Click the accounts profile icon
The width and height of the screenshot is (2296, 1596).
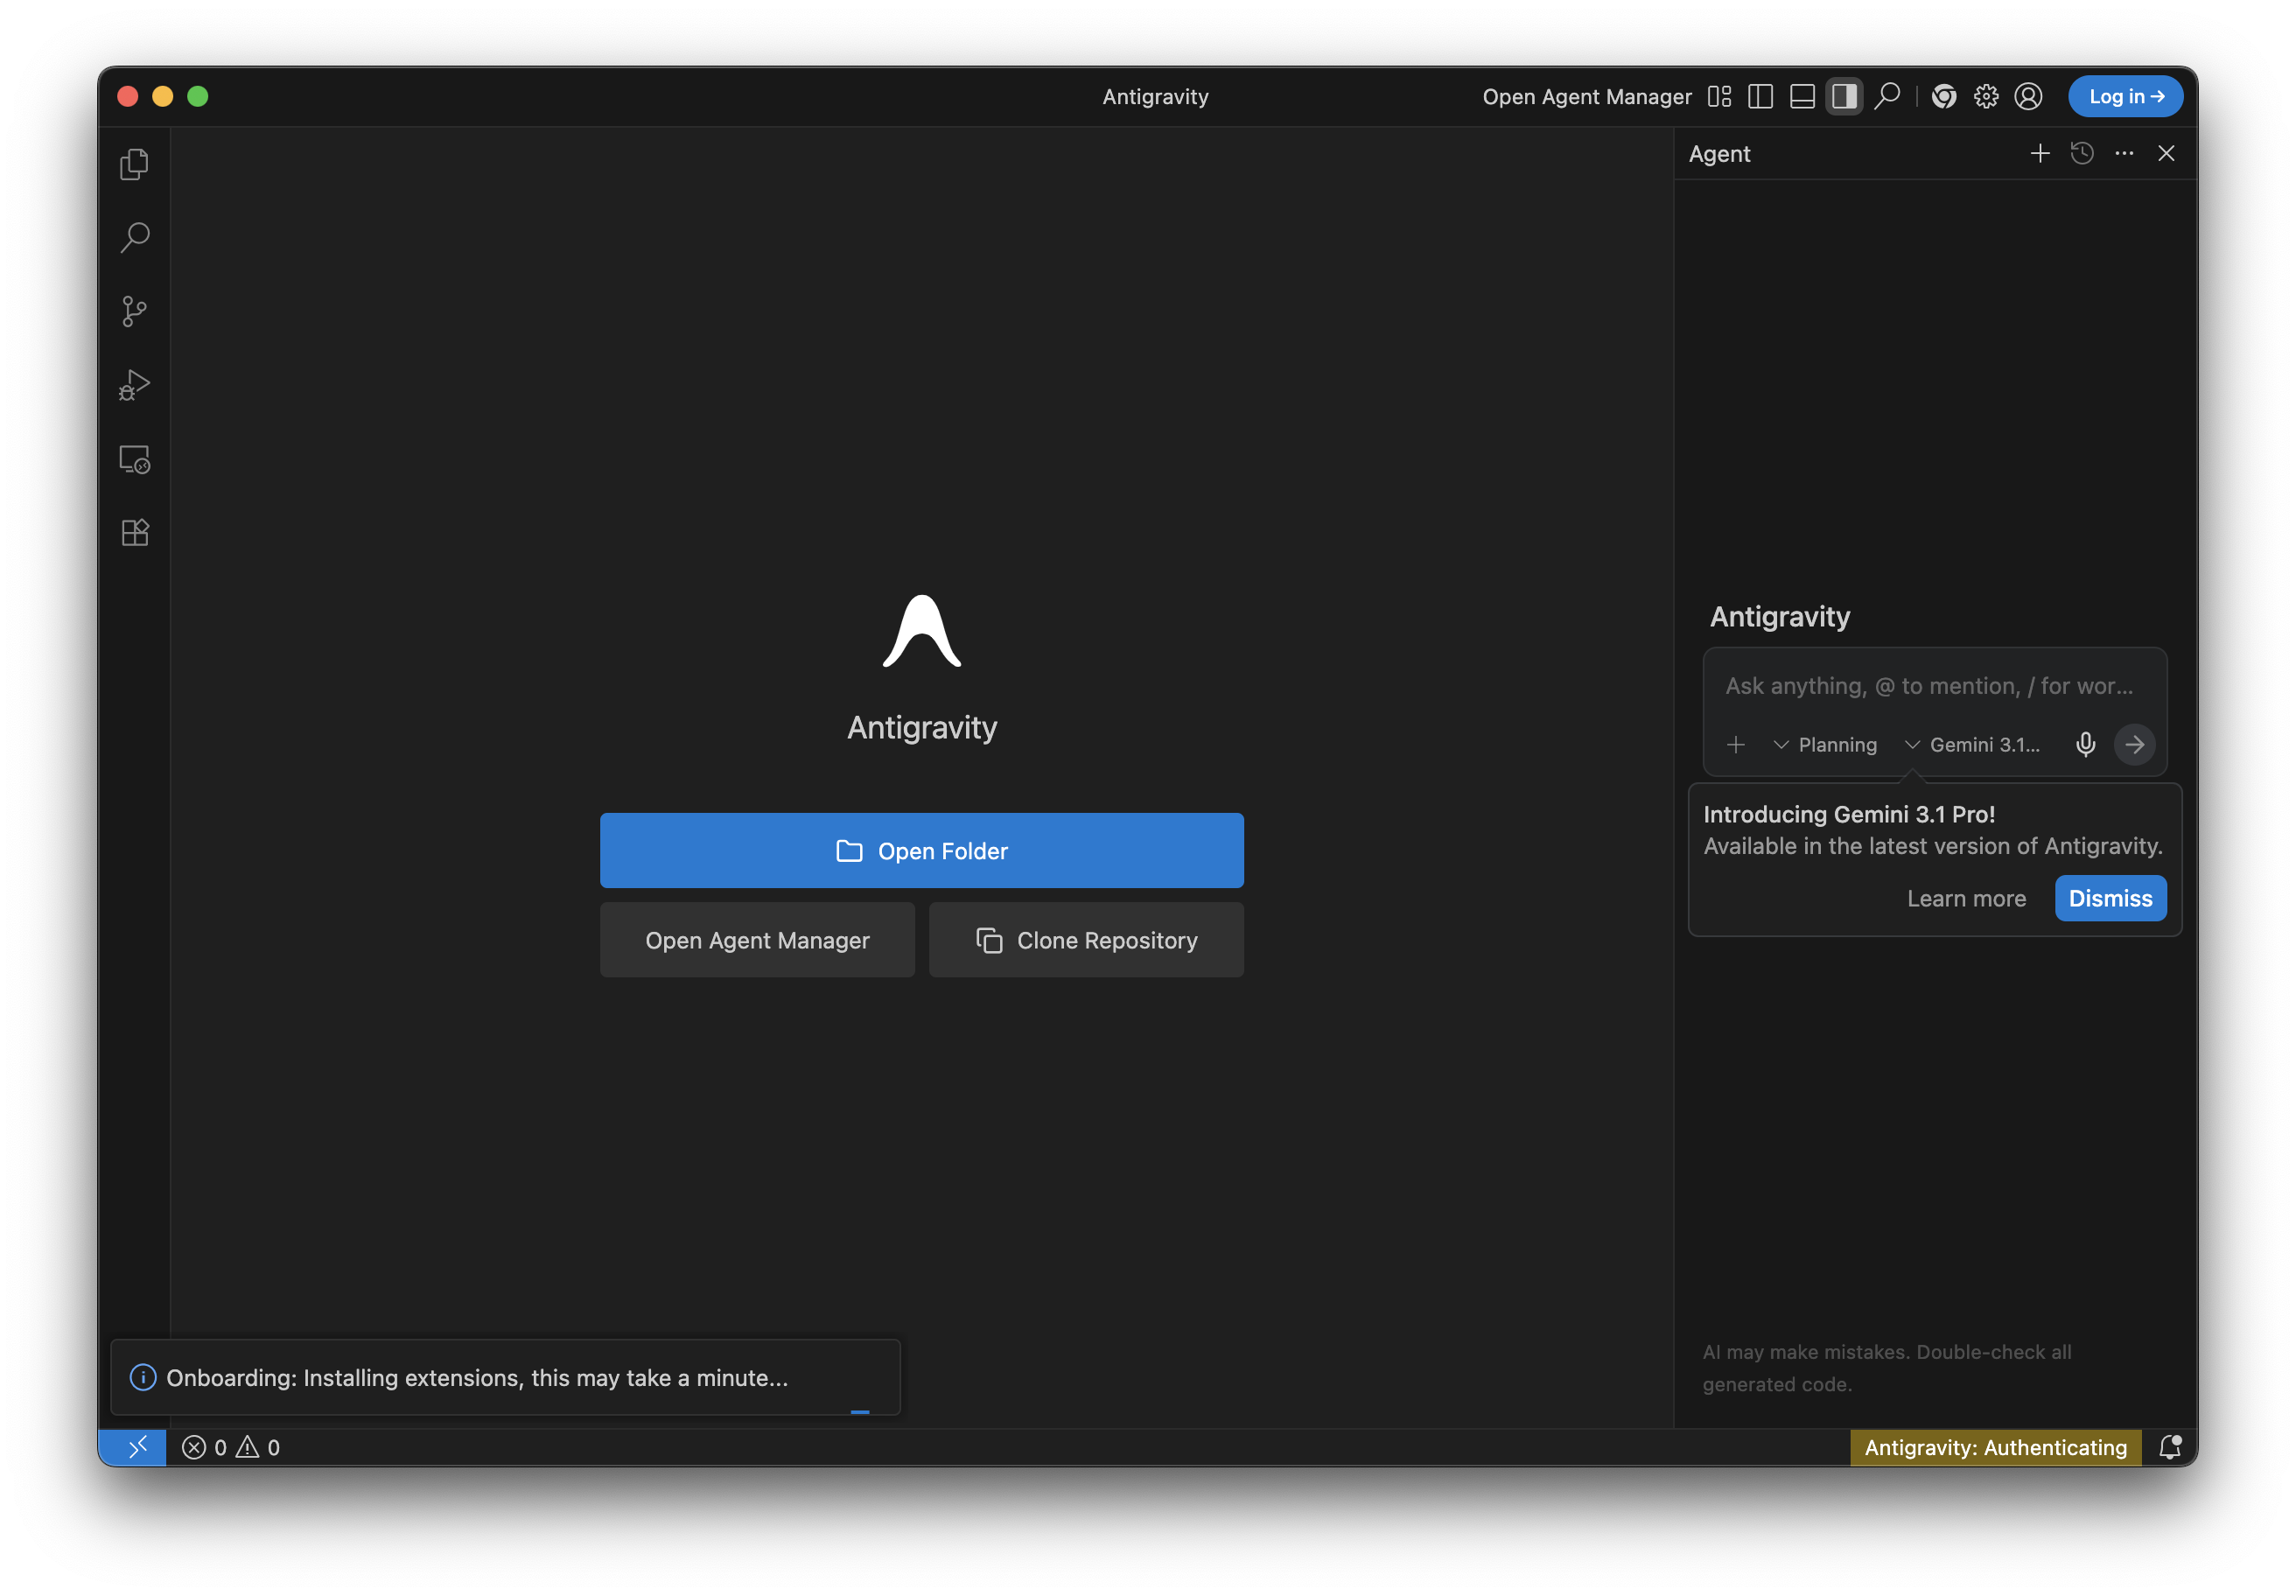2028,96
